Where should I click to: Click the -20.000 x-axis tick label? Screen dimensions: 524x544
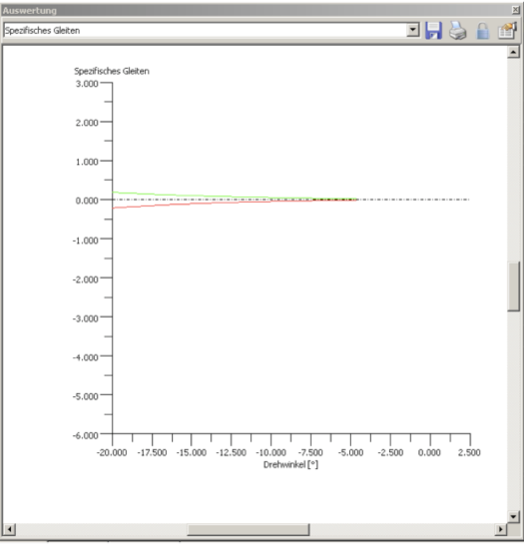[x=112, y=452]
